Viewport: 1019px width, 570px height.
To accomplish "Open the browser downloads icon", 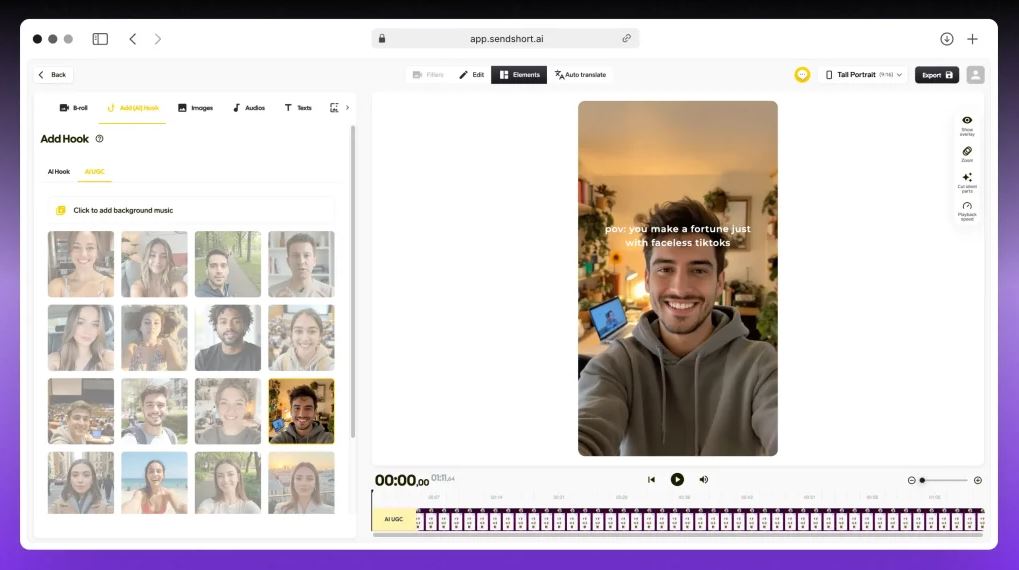I will 946,39.
